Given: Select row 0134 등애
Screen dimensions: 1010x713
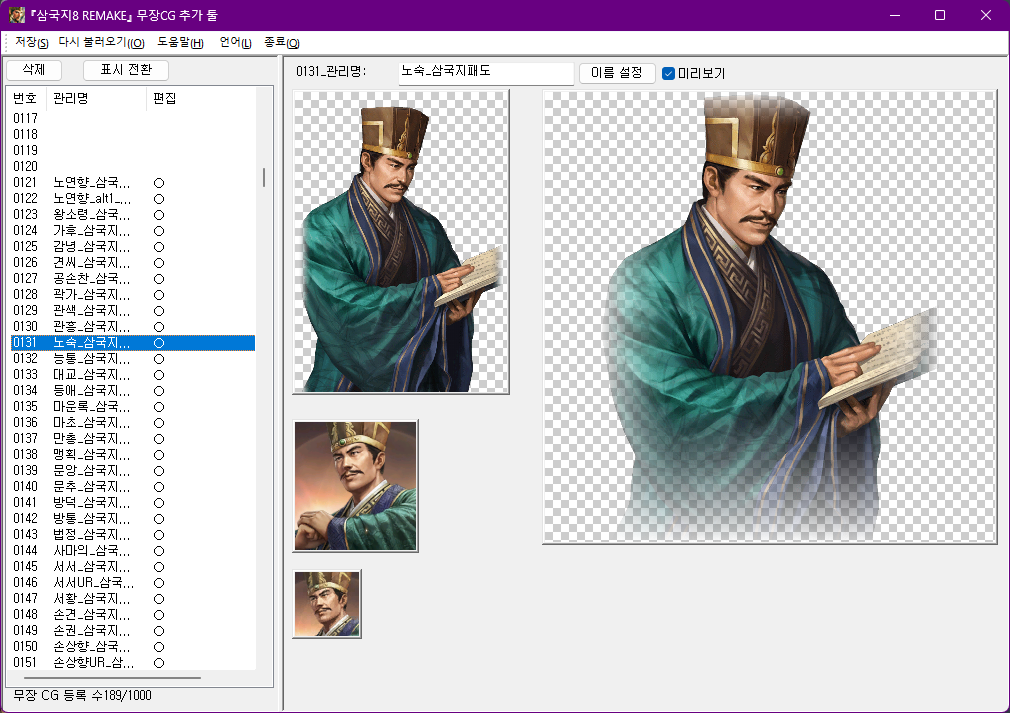Looking at the screenshot, I should click(133, 390).
